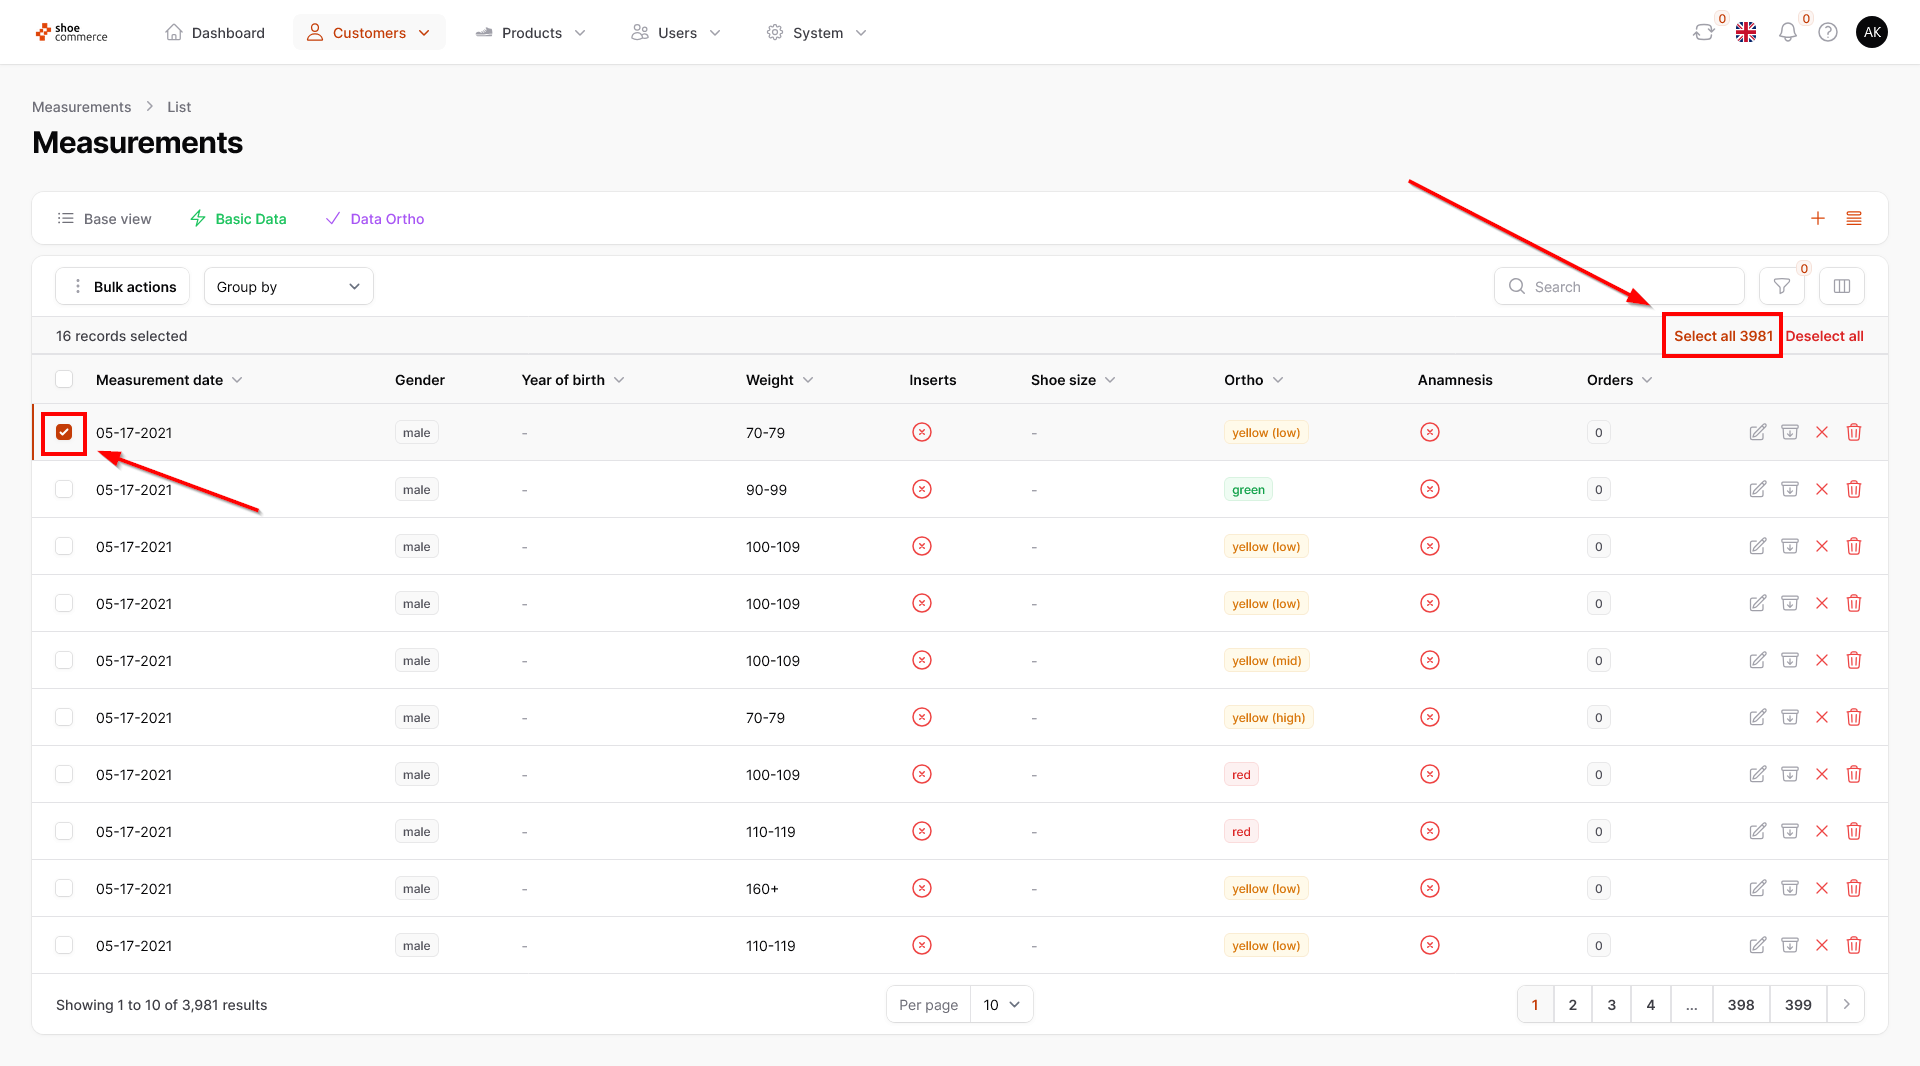The width and height of the screenshot is (1920, 1066).
Task: Edit the 90-99 weight measurement row
Action: pyautogui.click(x=1757, y=490)
